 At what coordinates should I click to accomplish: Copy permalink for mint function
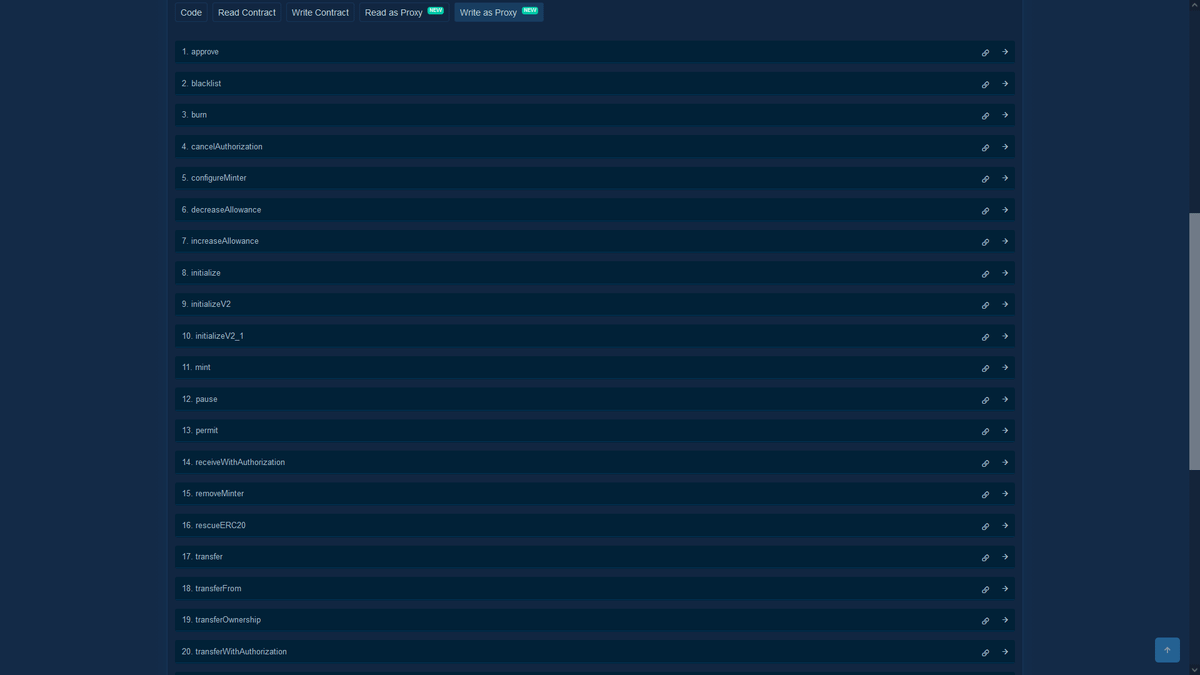coord(985,369)
